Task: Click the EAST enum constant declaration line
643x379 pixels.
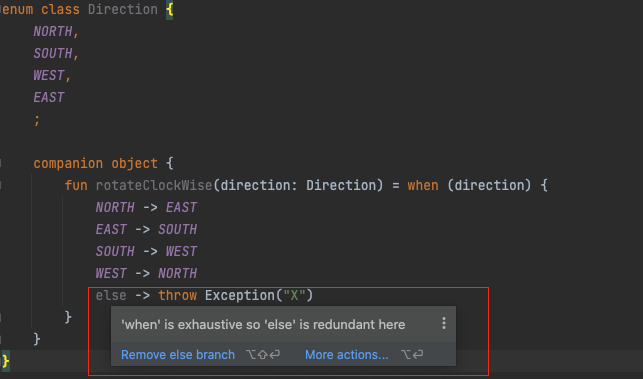Action: click(x=49, y=98)
